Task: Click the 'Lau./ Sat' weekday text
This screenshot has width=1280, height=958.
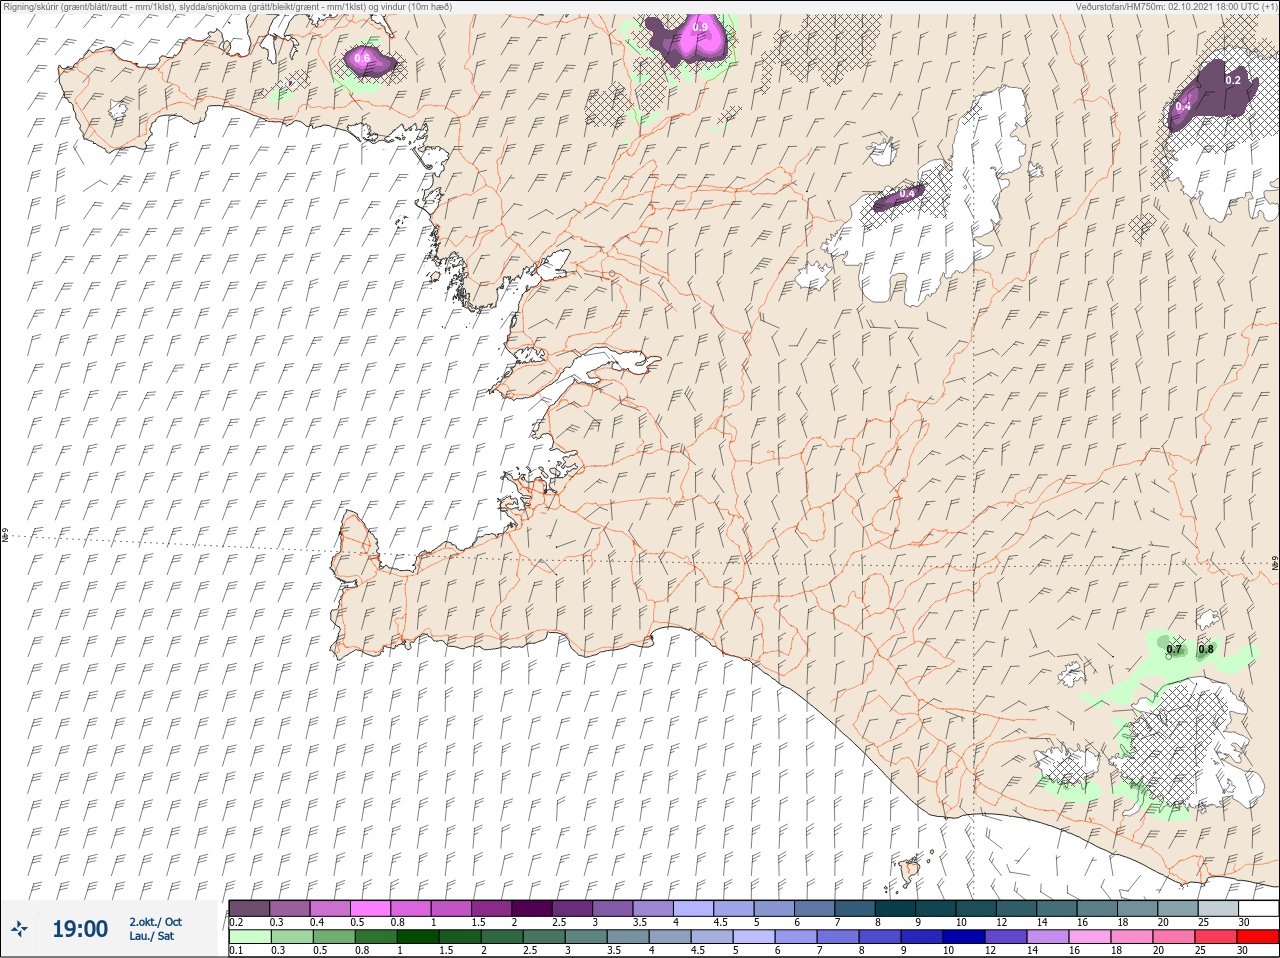Action: pyautogui.click(x=151, y=936)
